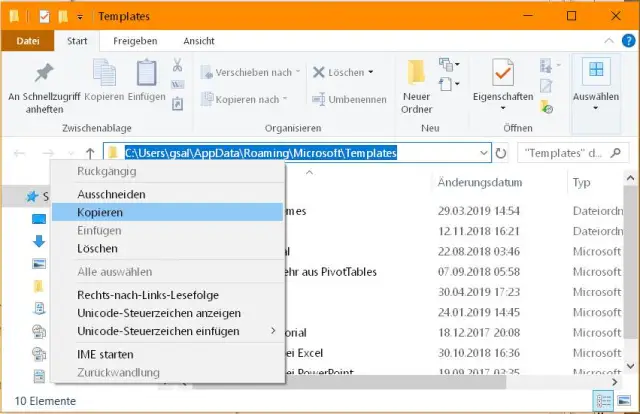Click the vertical scrollbar up arrow

(631, 178)
